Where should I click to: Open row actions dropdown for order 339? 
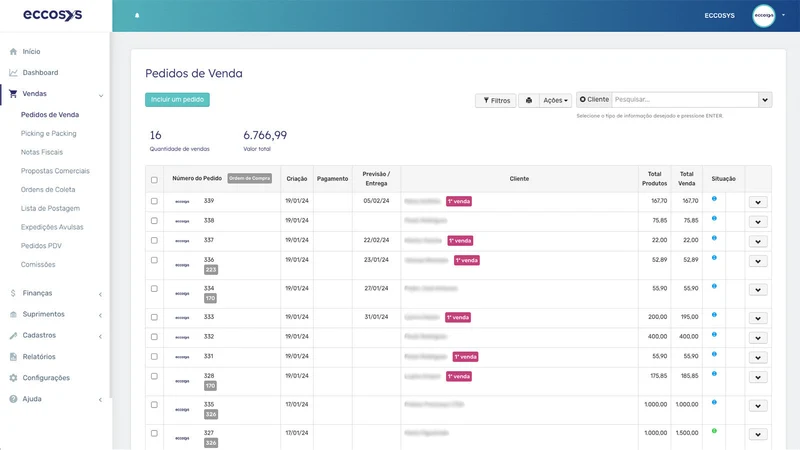pyautogui.click(x=758, y=202)
